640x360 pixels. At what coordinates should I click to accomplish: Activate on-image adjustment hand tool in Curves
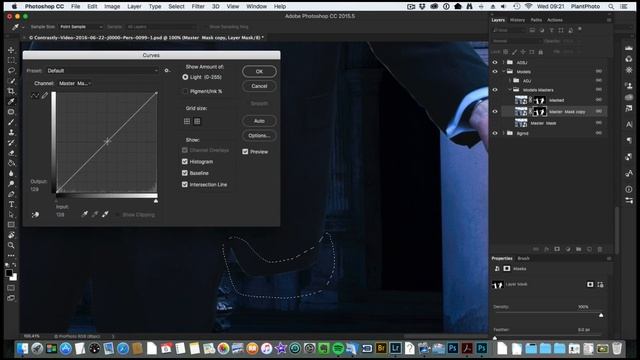(x=36, y=214)
